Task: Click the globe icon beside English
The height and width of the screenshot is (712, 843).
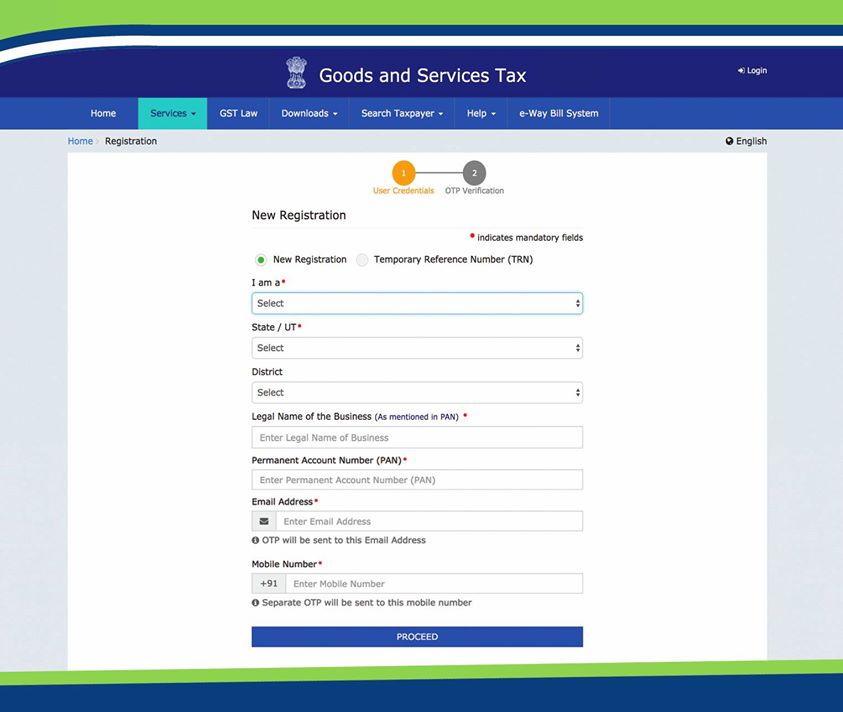Action: click(729, 141)
